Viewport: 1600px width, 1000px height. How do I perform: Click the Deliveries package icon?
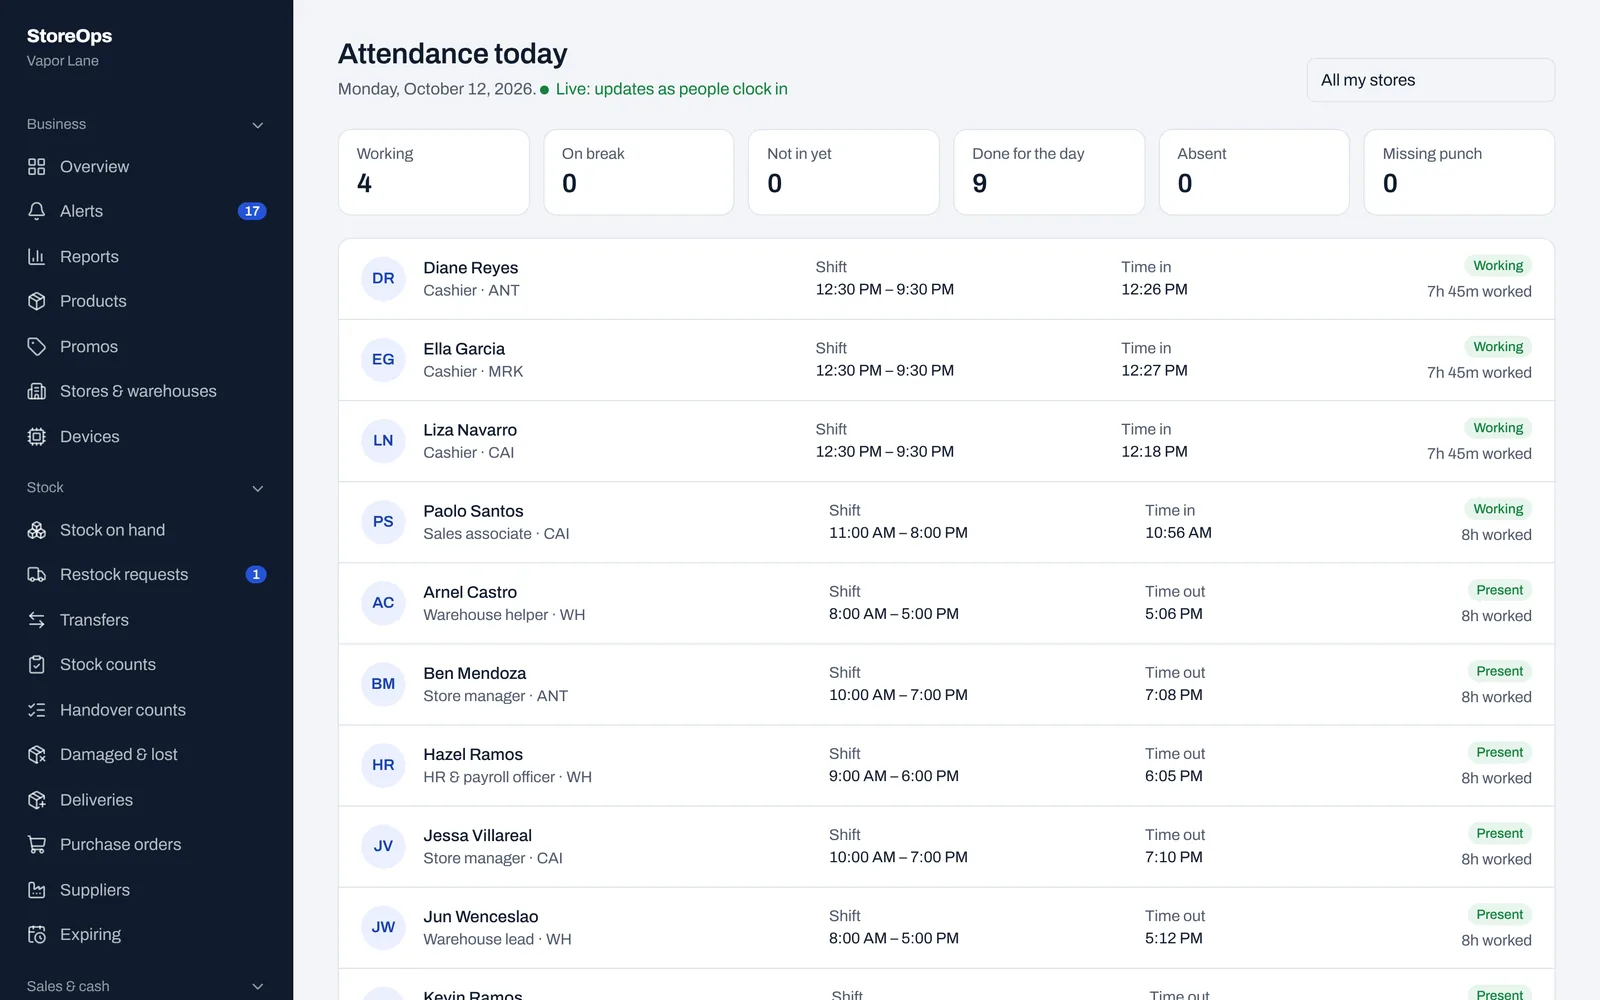(37, 800)
